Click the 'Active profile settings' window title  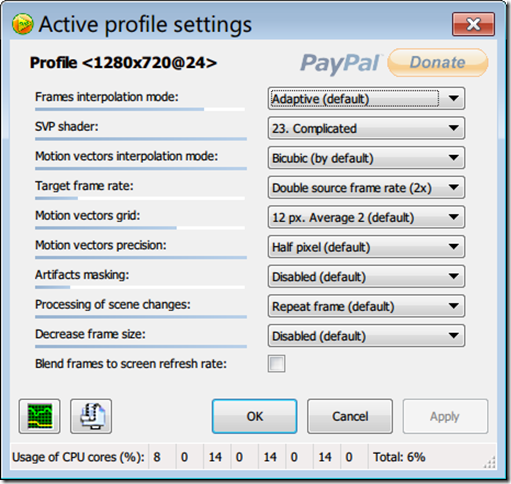145,25
